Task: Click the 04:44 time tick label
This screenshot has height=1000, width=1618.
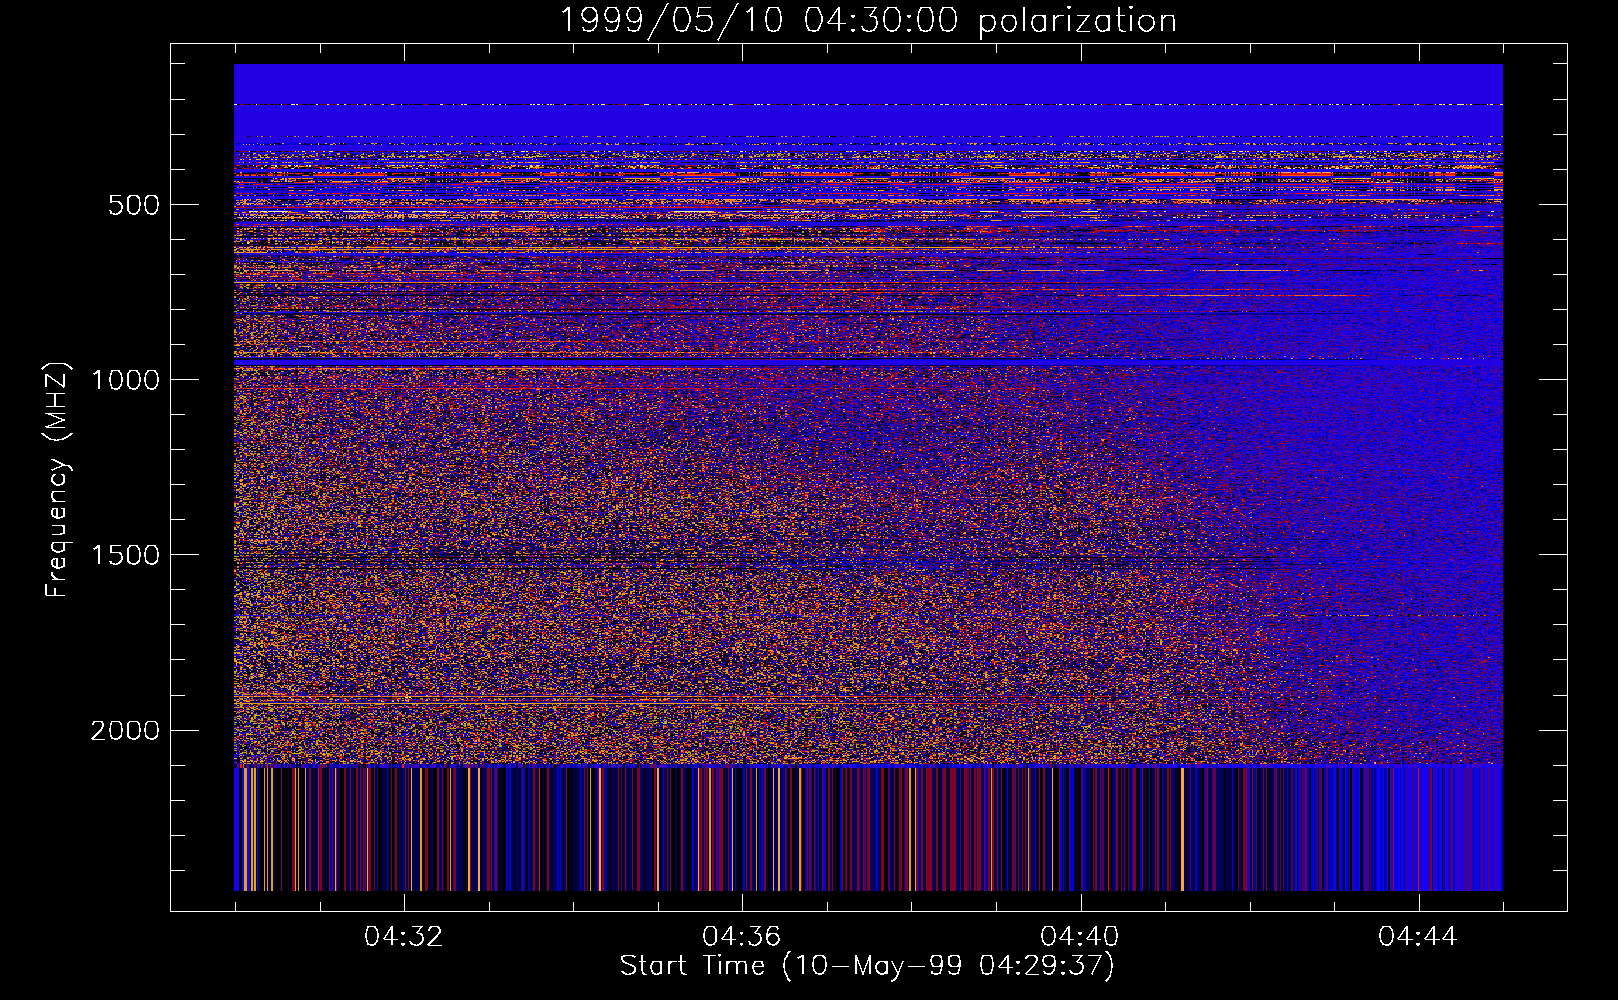Action: tap(1418, 937)
